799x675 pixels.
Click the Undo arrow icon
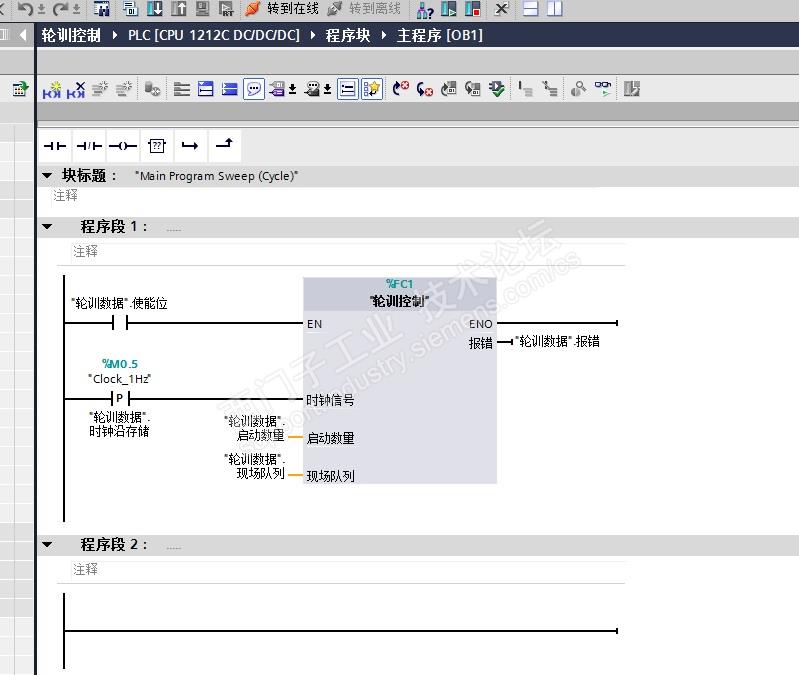tap(25, 9)
